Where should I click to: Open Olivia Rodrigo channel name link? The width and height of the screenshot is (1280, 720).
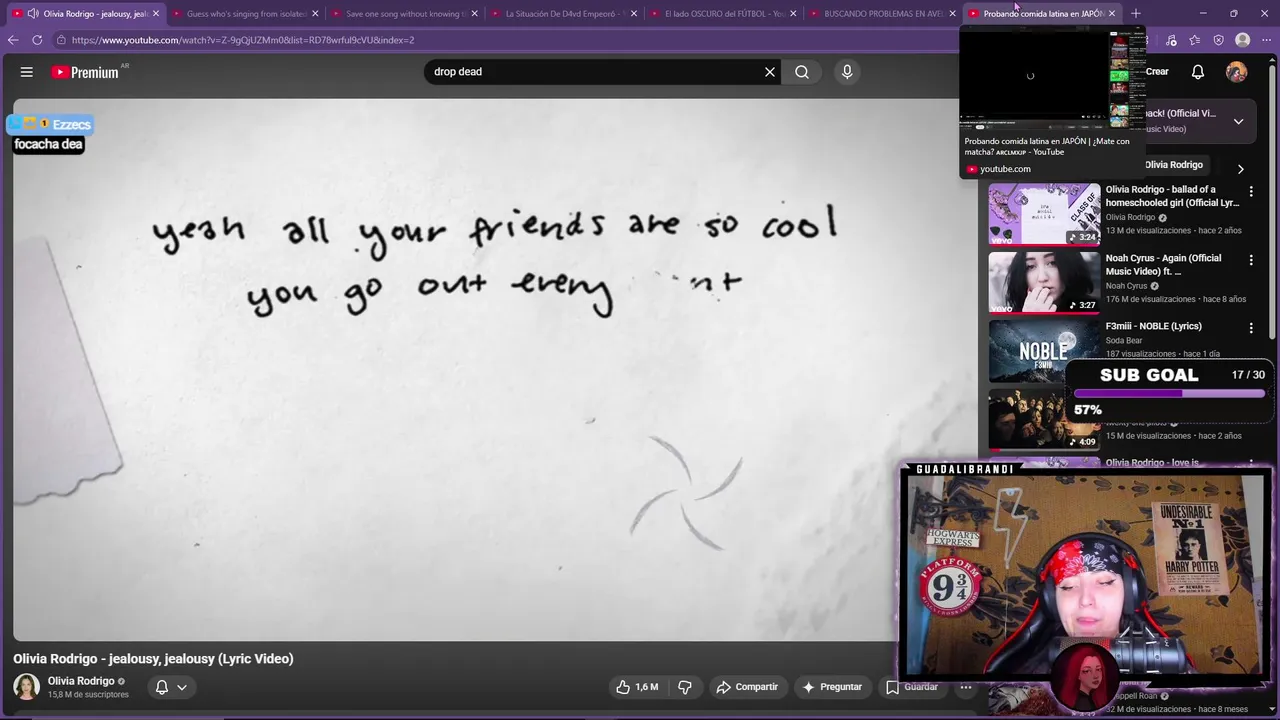pyautogui.click(x=81, y=681)
